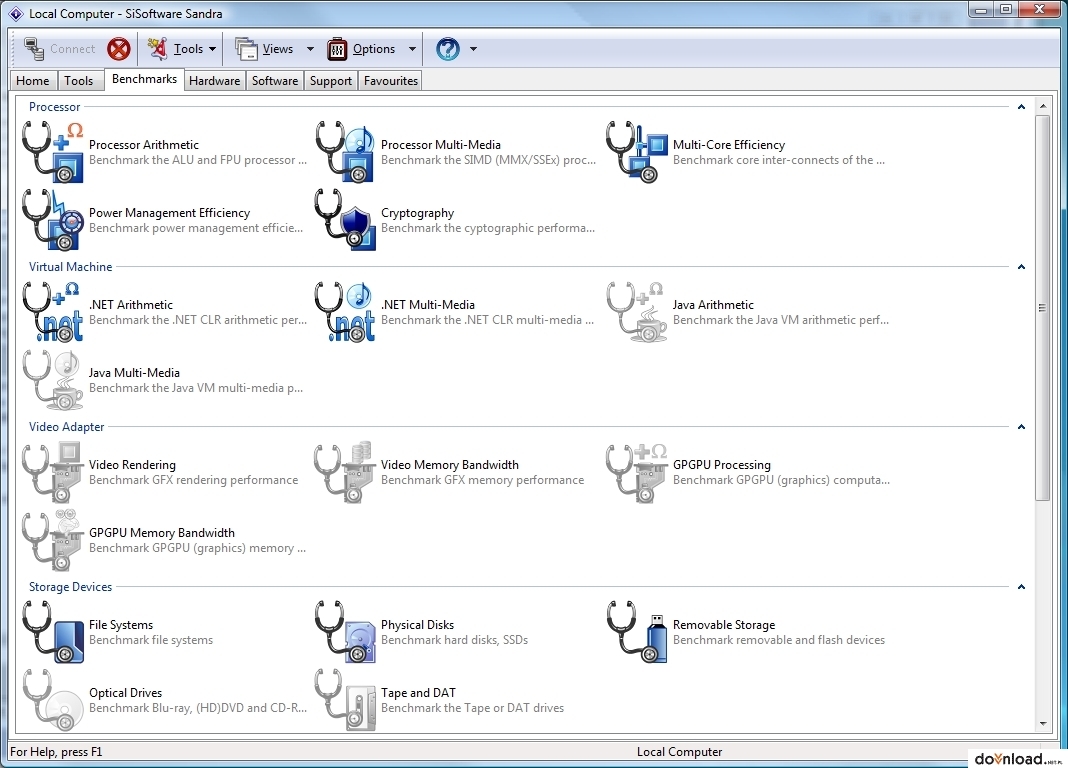
Task: Collapse the Storage Devices section
Action: [1021, 587]
